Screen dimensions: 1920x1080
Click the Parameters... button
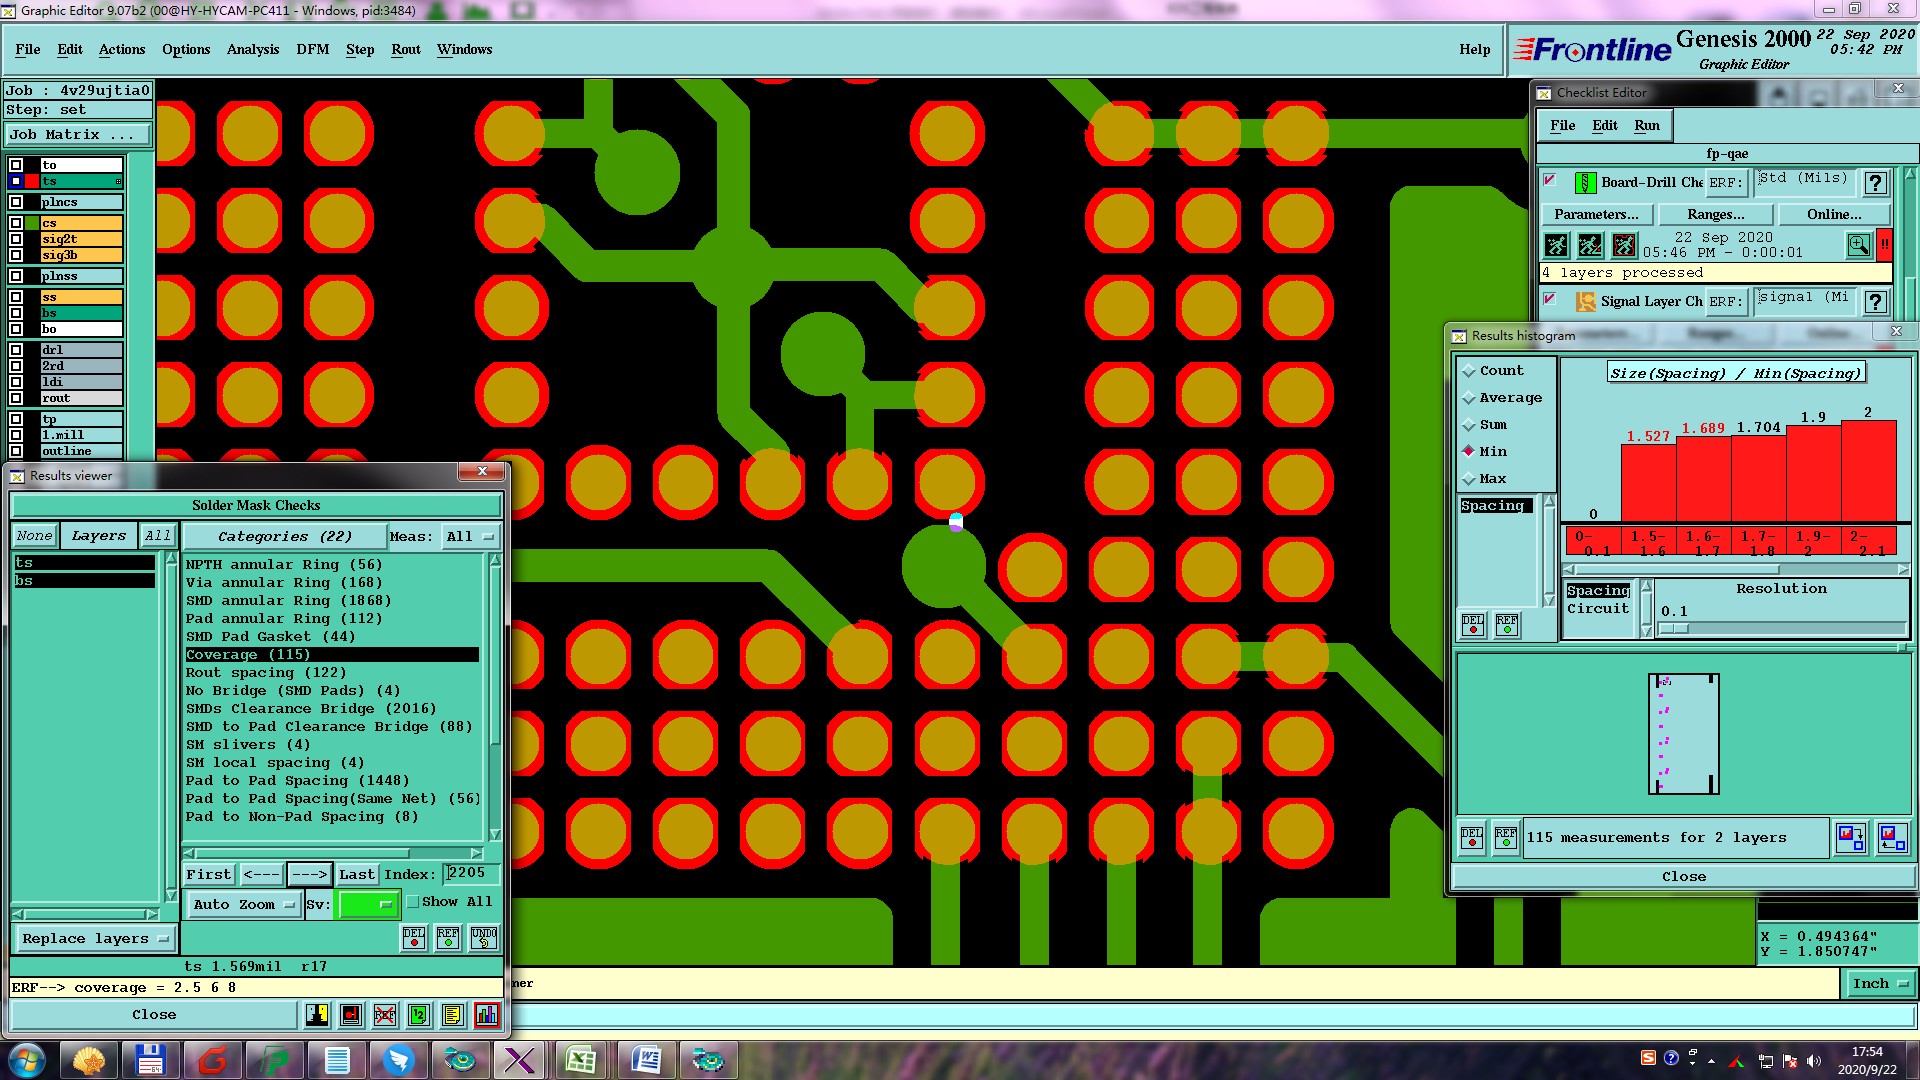point(1596,215)
